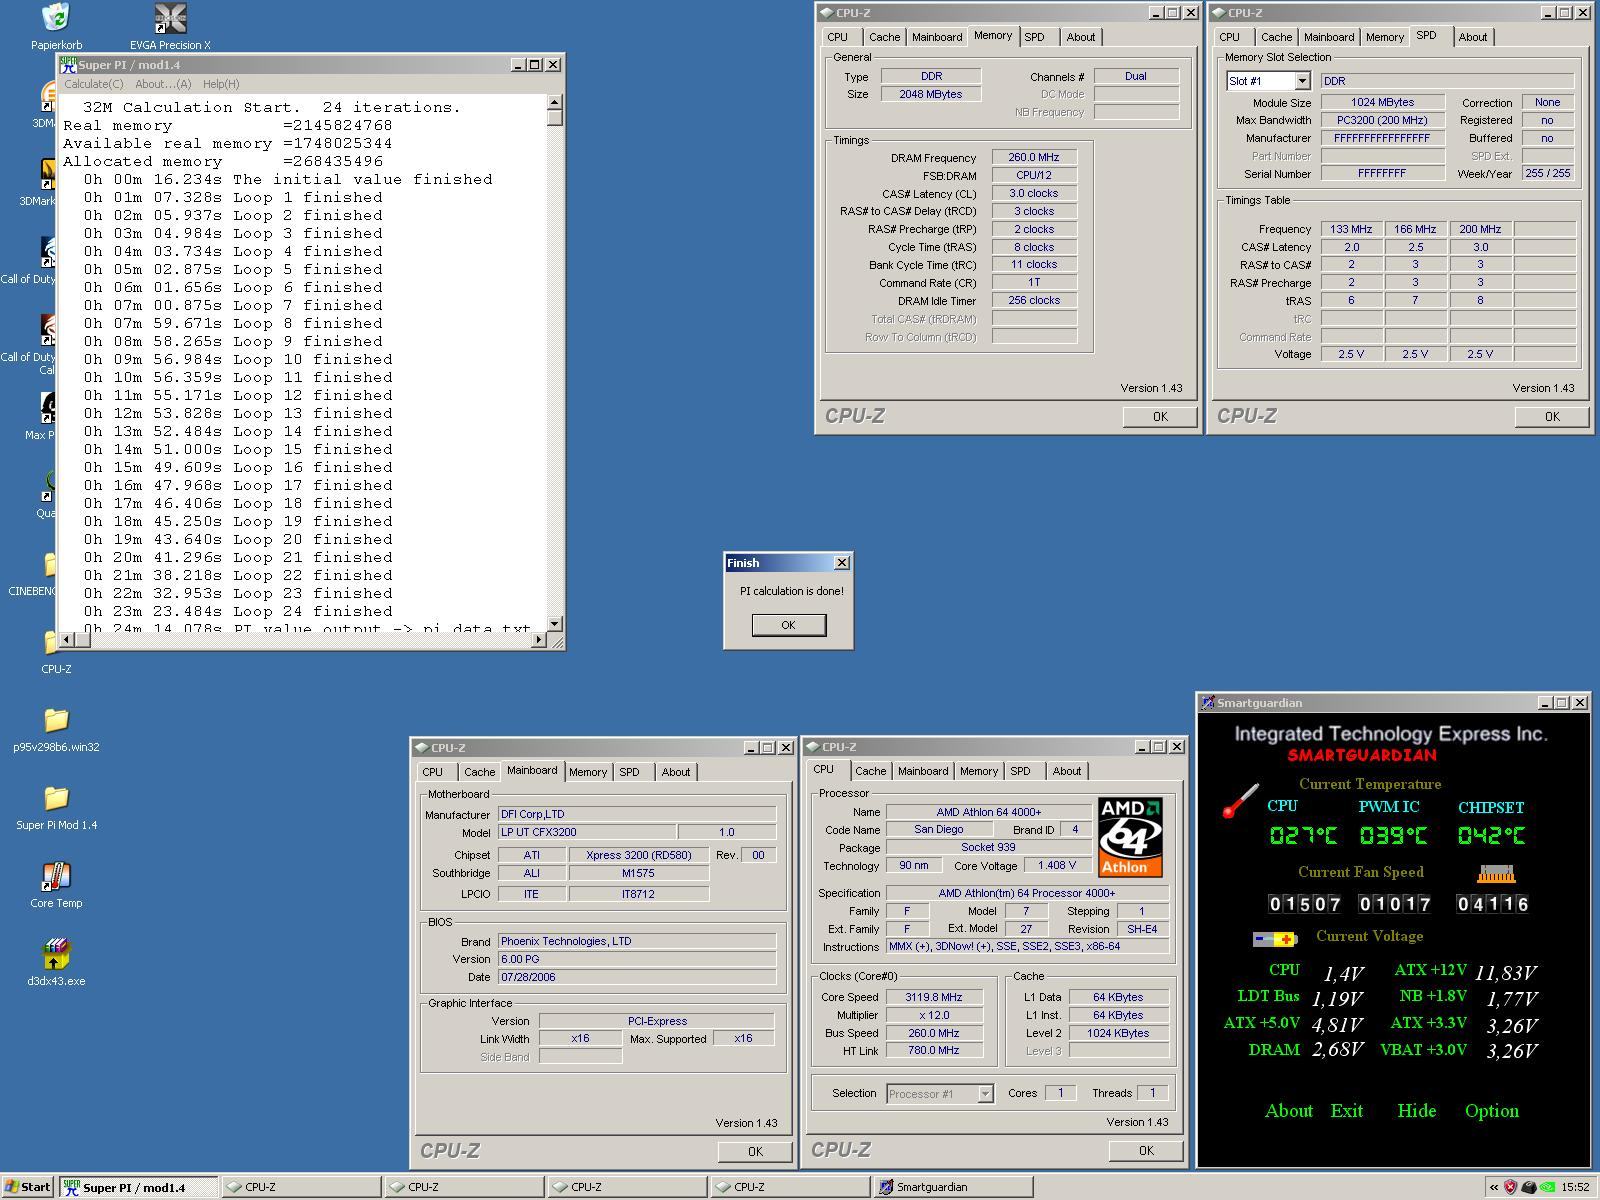Open the Help(H) menu in Super PI
Viewport: 1600px width, 1200px height.
[x=221, y=84]
